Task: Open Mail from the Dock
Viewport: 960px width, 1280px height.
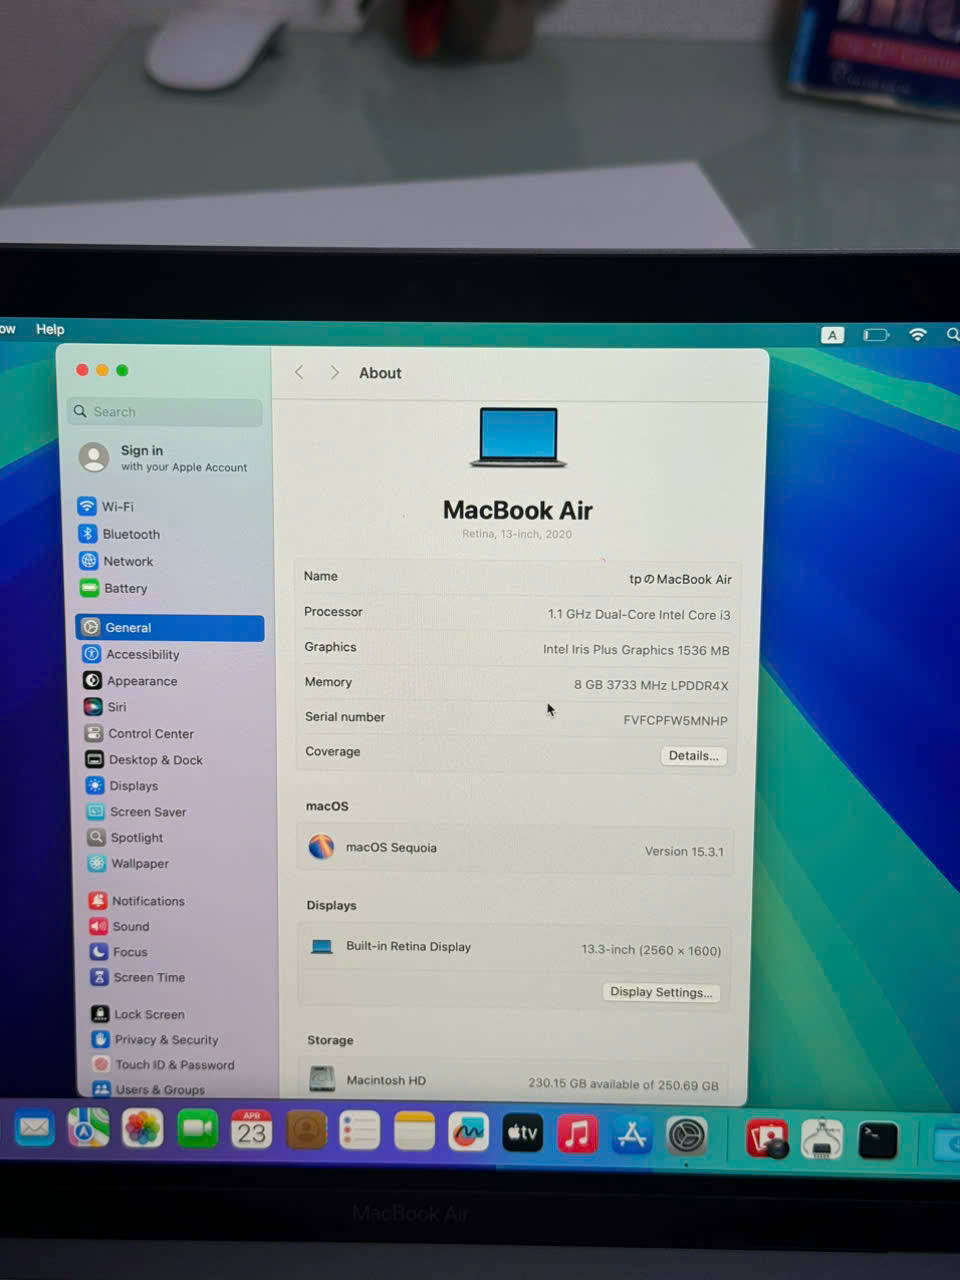Action: click(34, 1129)
